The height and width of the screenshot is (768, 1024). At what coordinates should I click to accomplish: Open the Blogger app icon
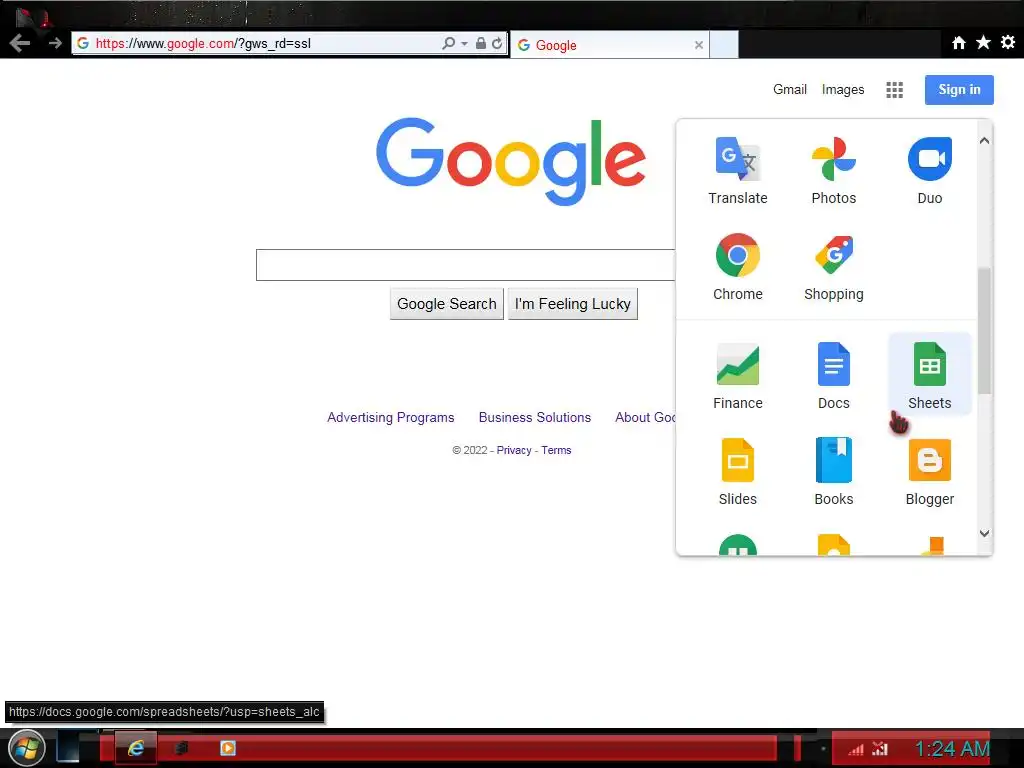click(x=929, y=460)
